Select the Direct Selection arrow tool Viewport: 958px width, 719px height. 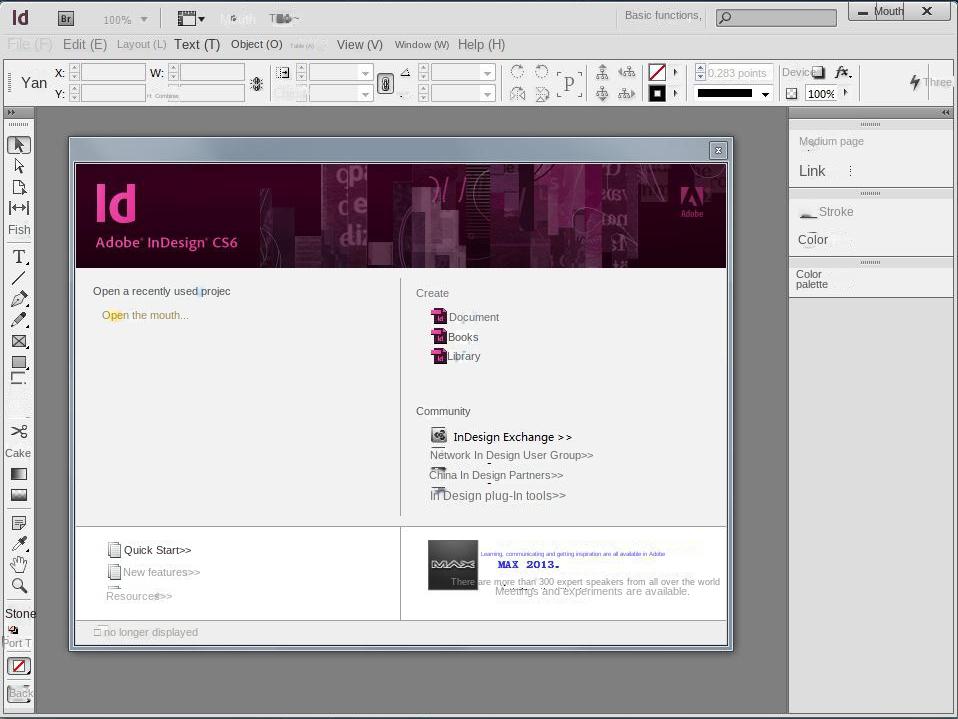[19, 166]
